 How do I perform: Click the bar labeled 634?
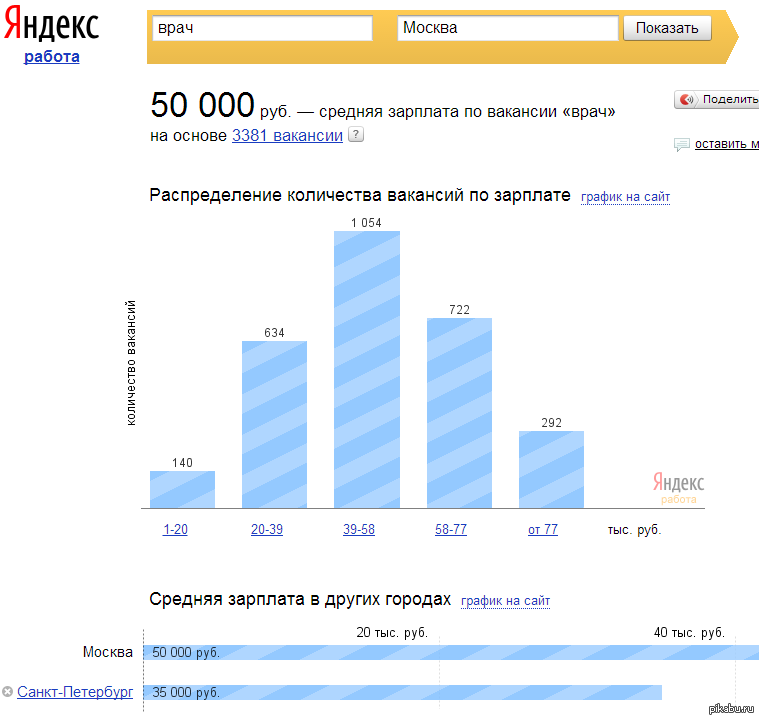click(x=274, y=425)
